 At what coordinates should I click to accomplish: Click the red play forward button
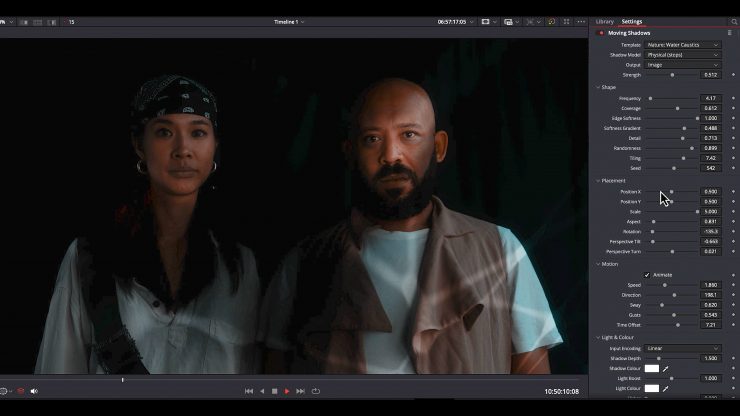[x=287, y=391]
